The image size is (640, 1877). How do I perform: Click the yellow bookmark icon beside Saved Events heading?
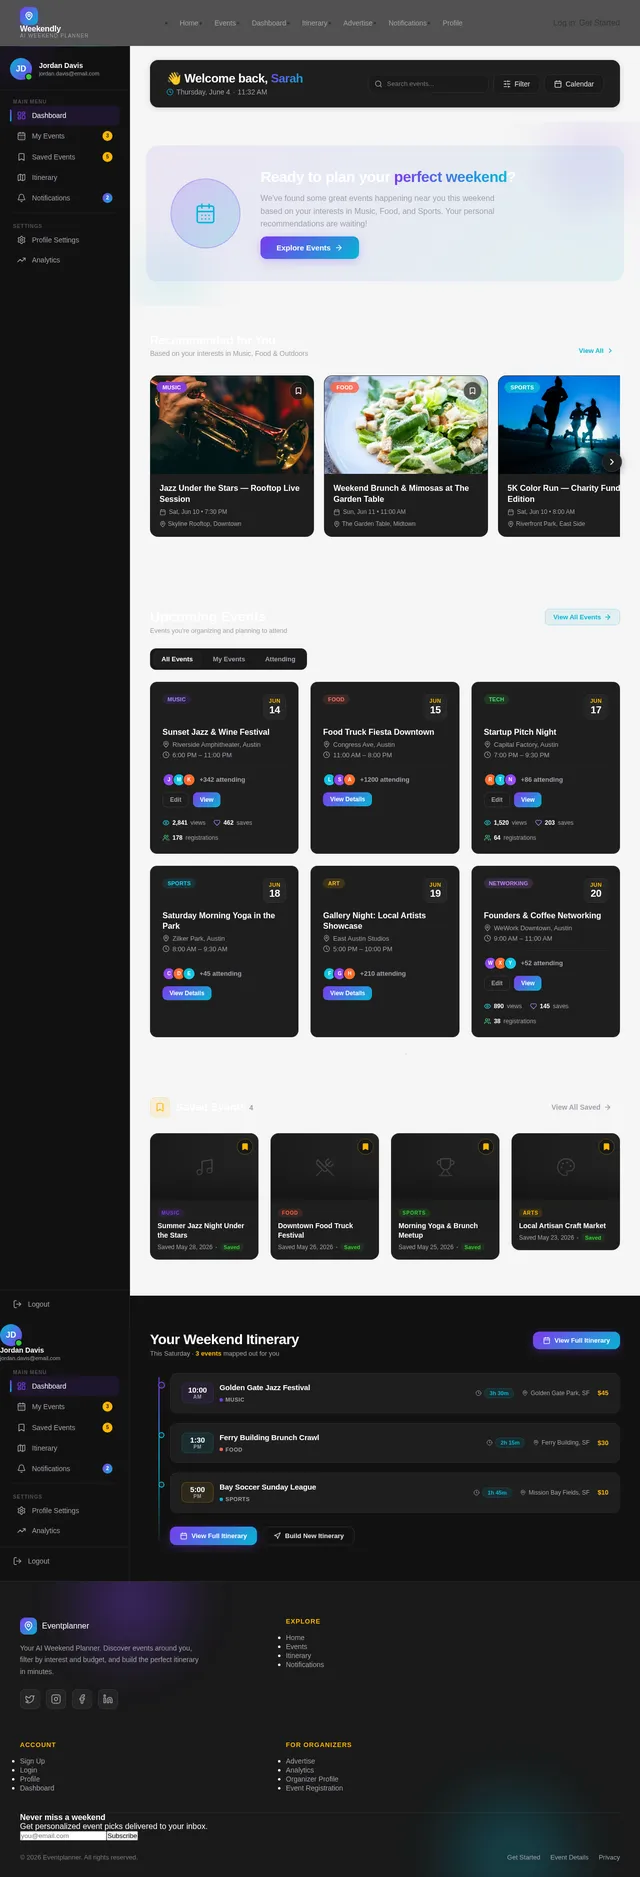pyautogui.click(x=159, y=1107)
